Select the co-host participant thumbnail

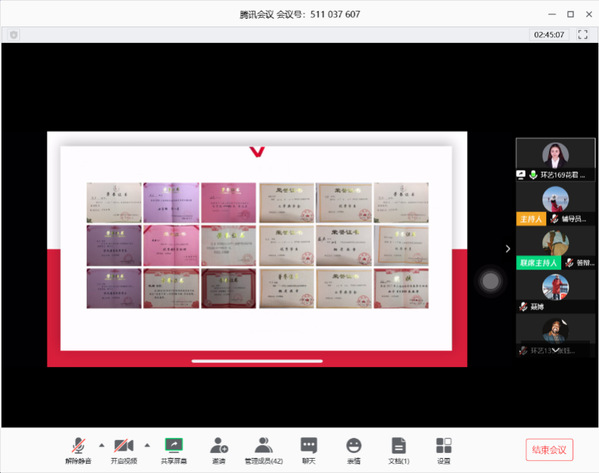pos(555,248)
